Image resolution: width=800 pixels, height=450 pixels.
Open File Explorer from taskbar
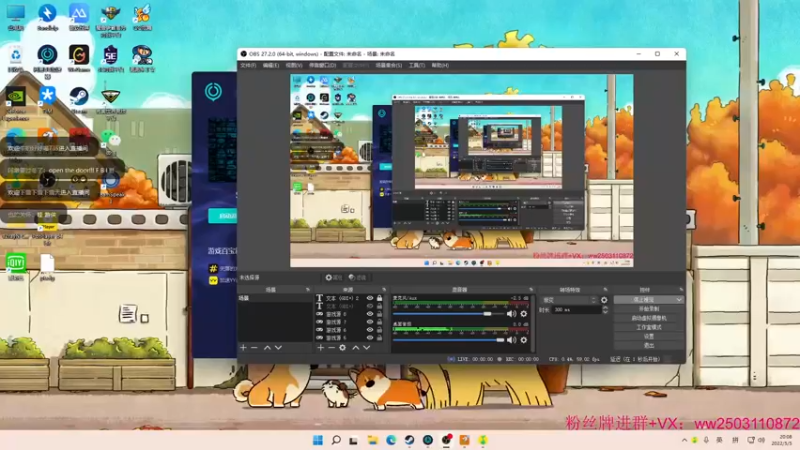pos(372,440)
